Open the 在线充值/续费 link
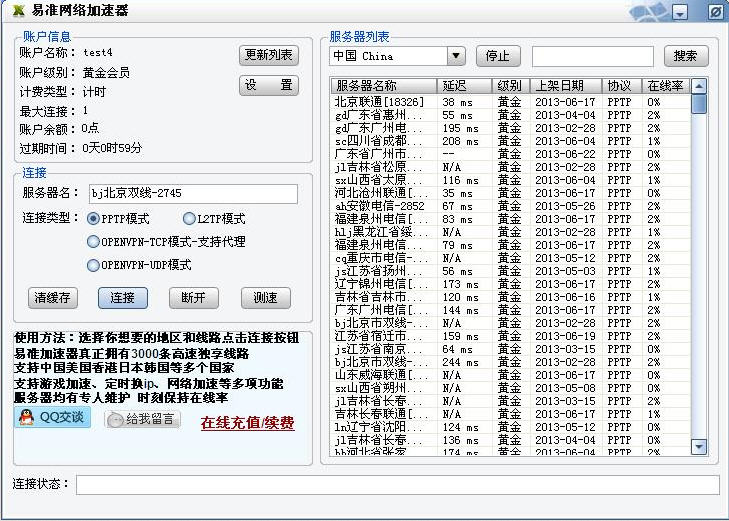Image resolution: width=729 pixels, height=521 pixels. pos(247,422)
